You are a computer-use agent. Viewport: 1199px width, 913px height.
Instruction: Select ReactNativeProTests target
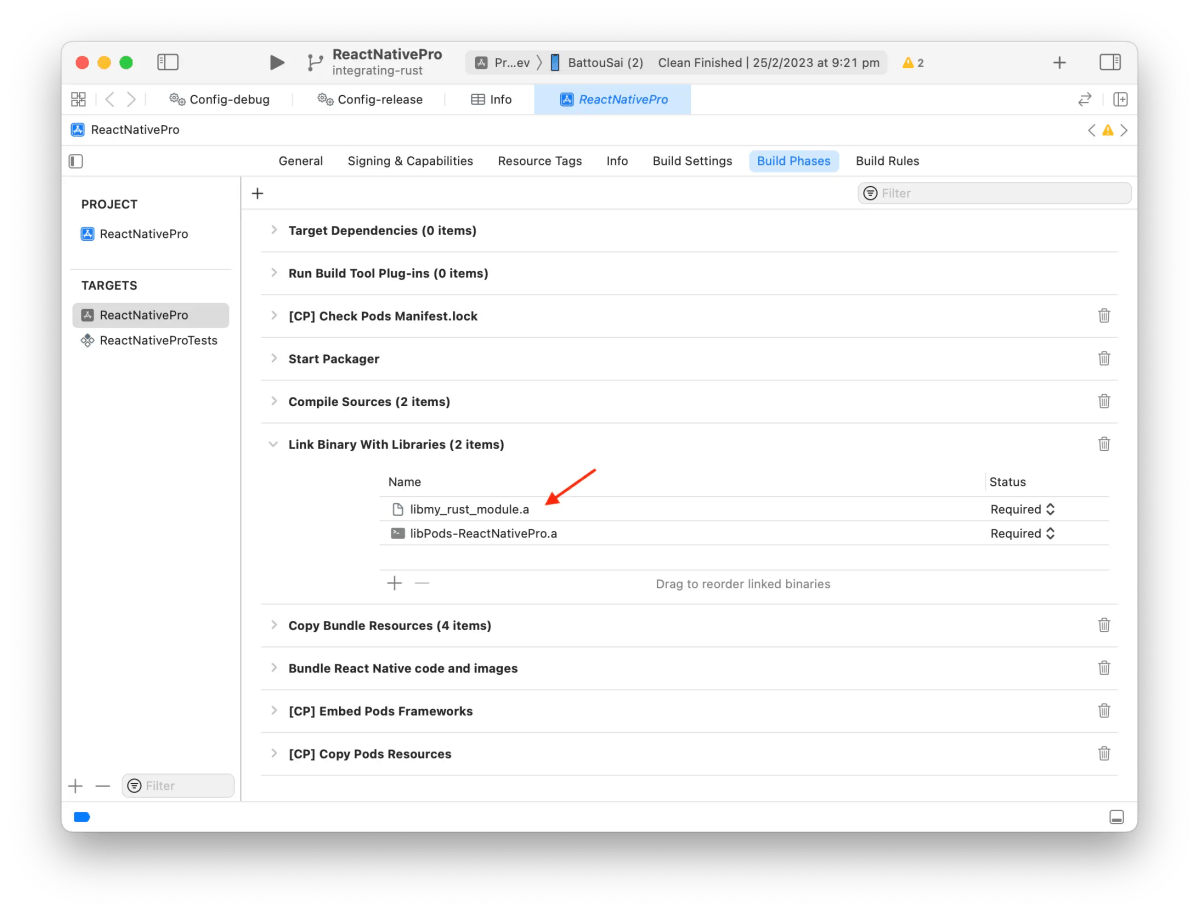tap(151, 340)
